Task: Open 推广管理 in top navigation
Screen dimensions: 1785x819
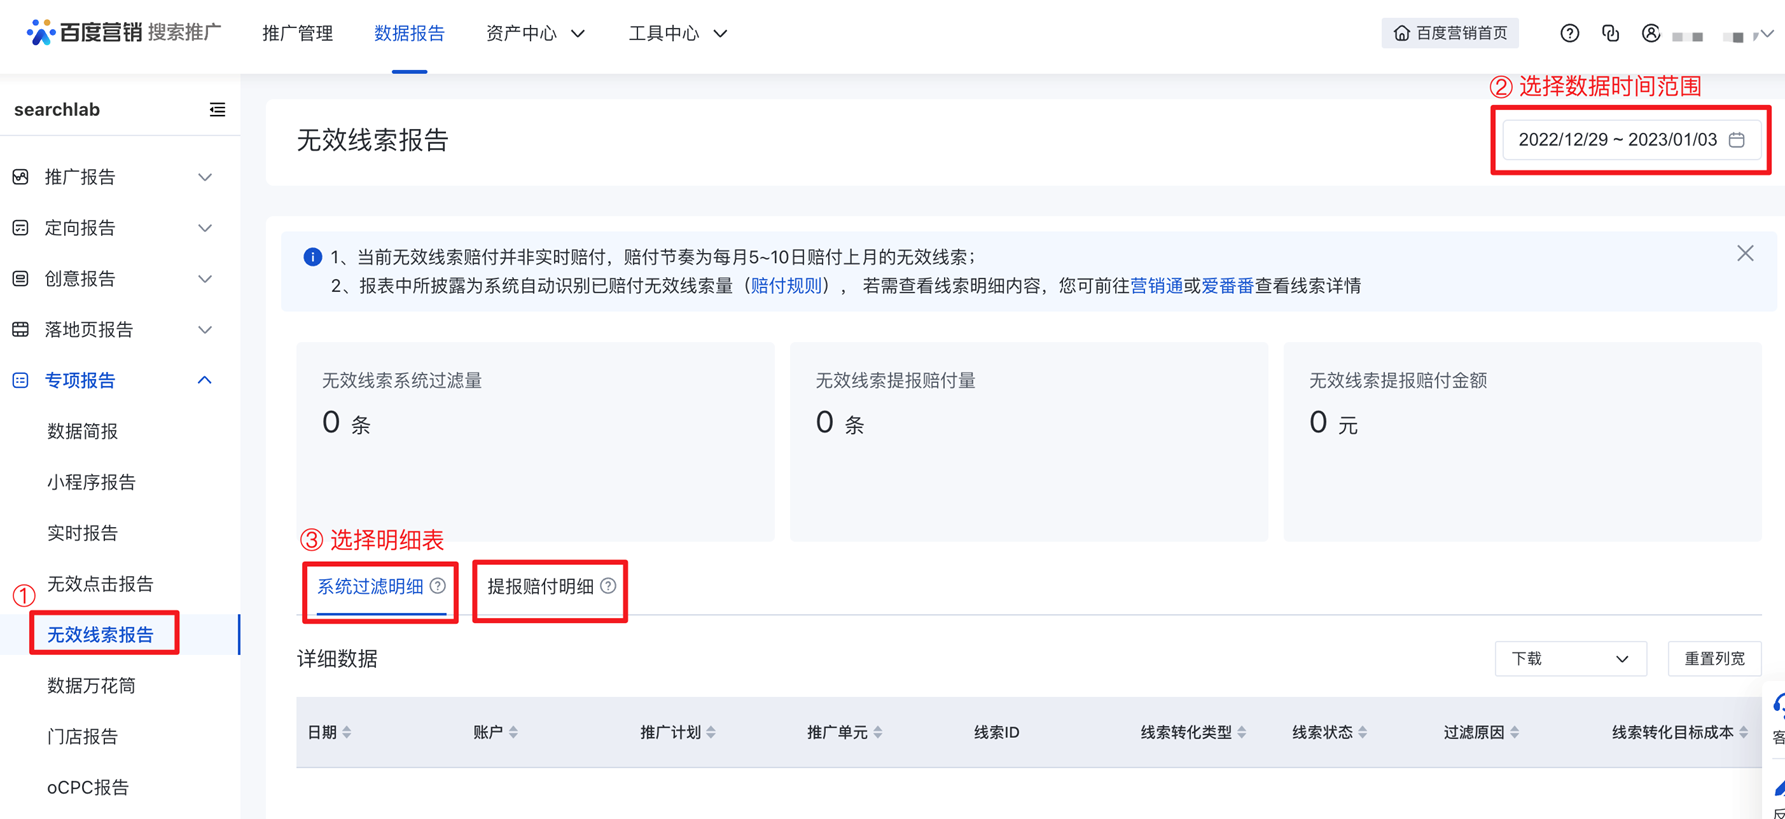Action: (297, 34)
